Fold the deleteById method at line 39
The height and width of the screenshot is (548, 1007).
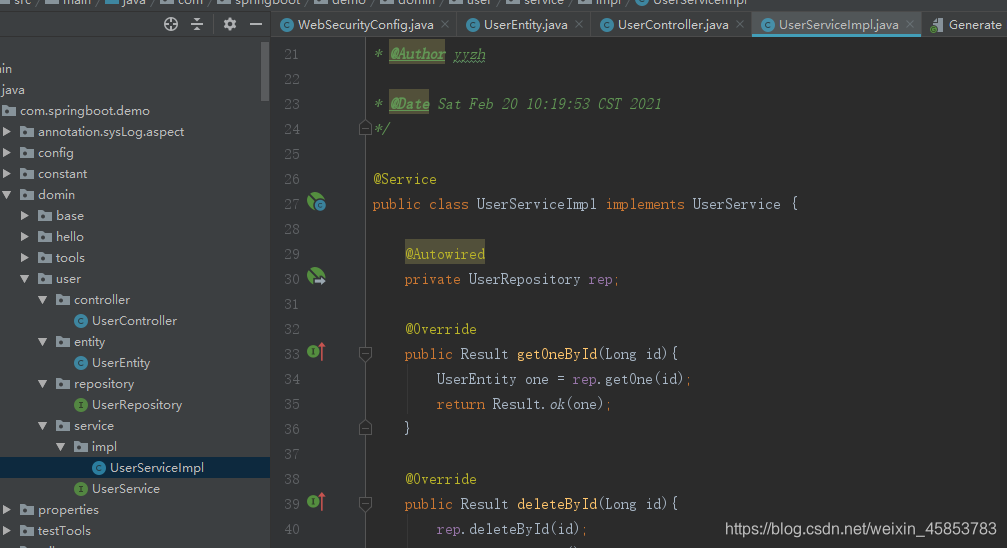pos(365,504)
